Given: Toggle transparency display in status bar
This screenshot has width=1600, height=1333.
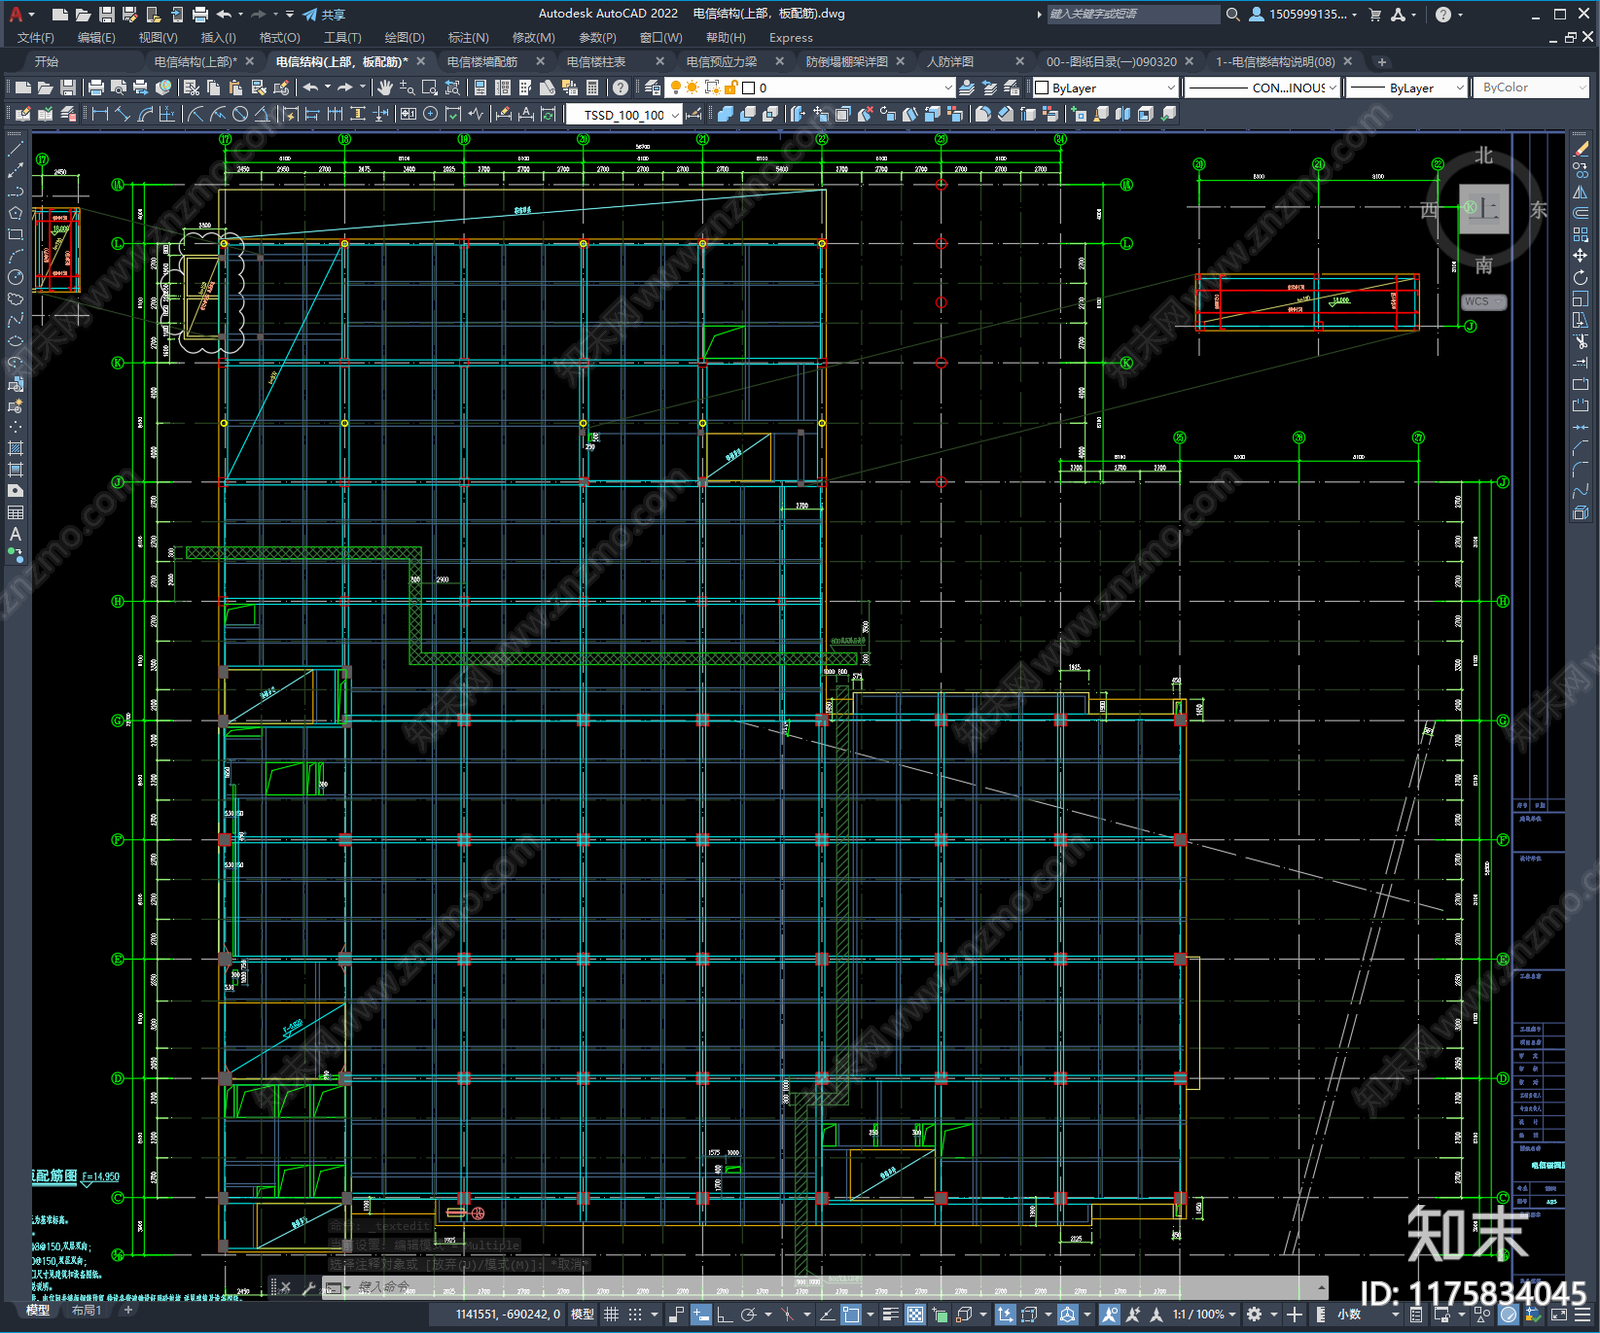Looking at the screenshot, I should 914,1314.
